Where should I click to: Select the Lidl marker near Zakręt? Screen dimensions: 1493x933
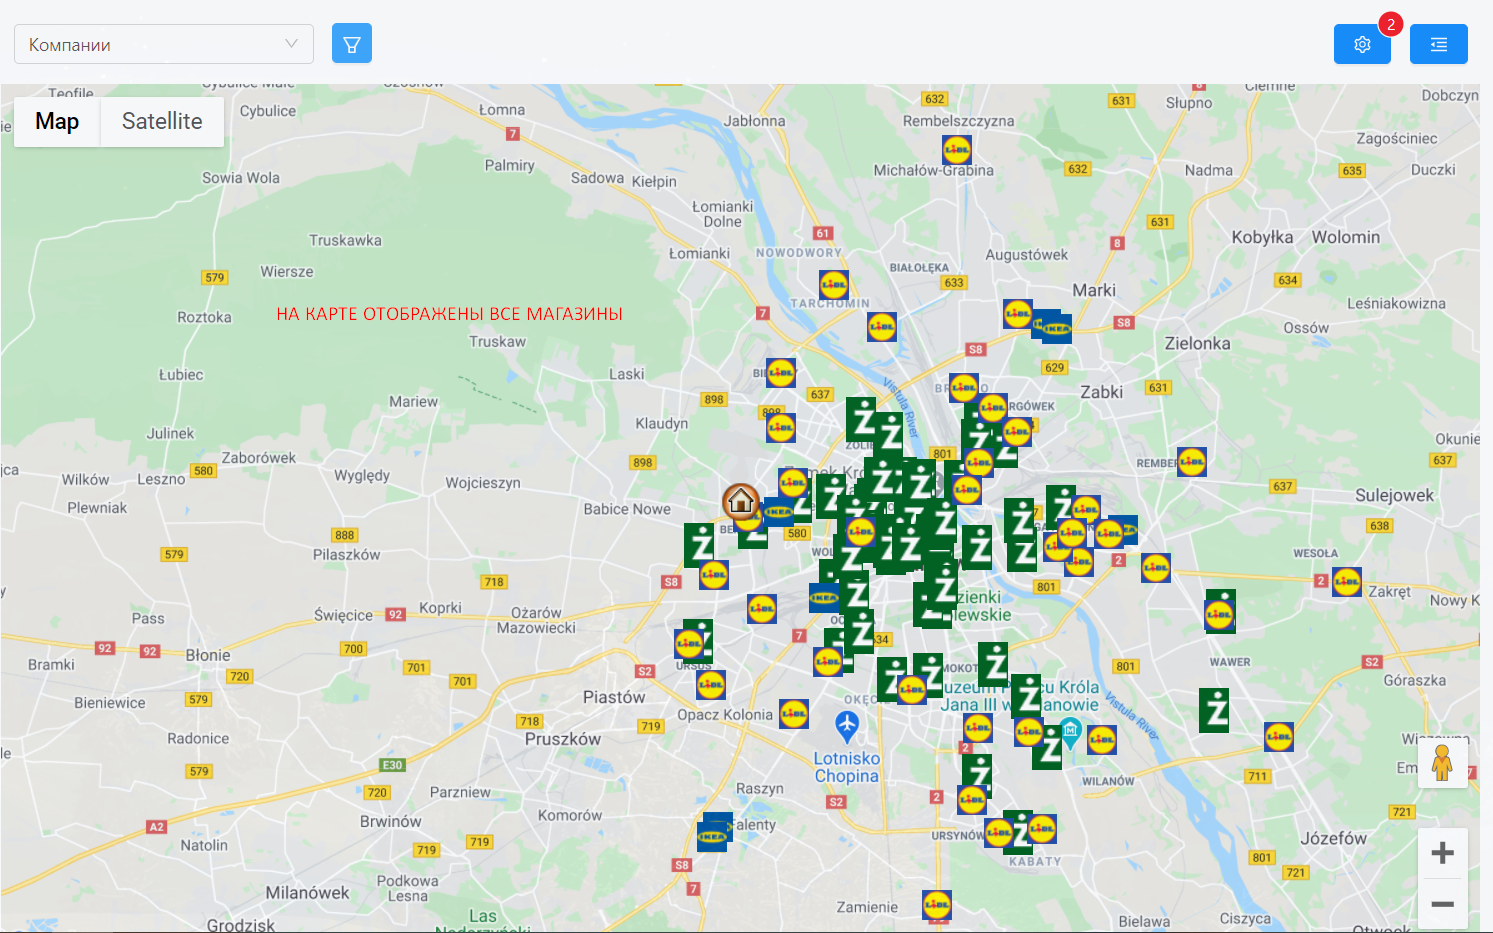pos(1347,581)
